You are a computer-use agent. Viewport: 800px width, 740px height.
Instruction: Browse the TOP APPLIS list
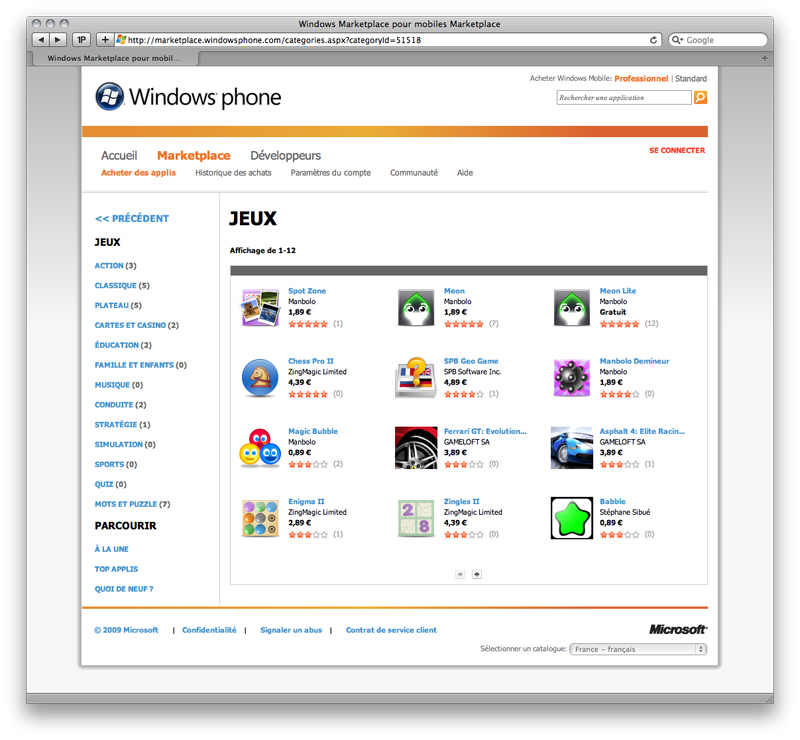pos(116,569)
